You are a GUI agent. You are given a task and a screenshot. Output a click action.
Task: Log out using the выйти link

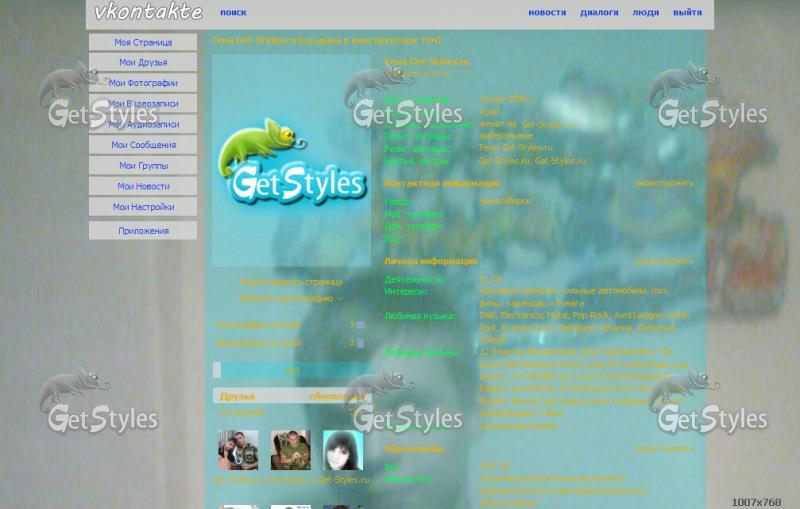coord(687,13)
